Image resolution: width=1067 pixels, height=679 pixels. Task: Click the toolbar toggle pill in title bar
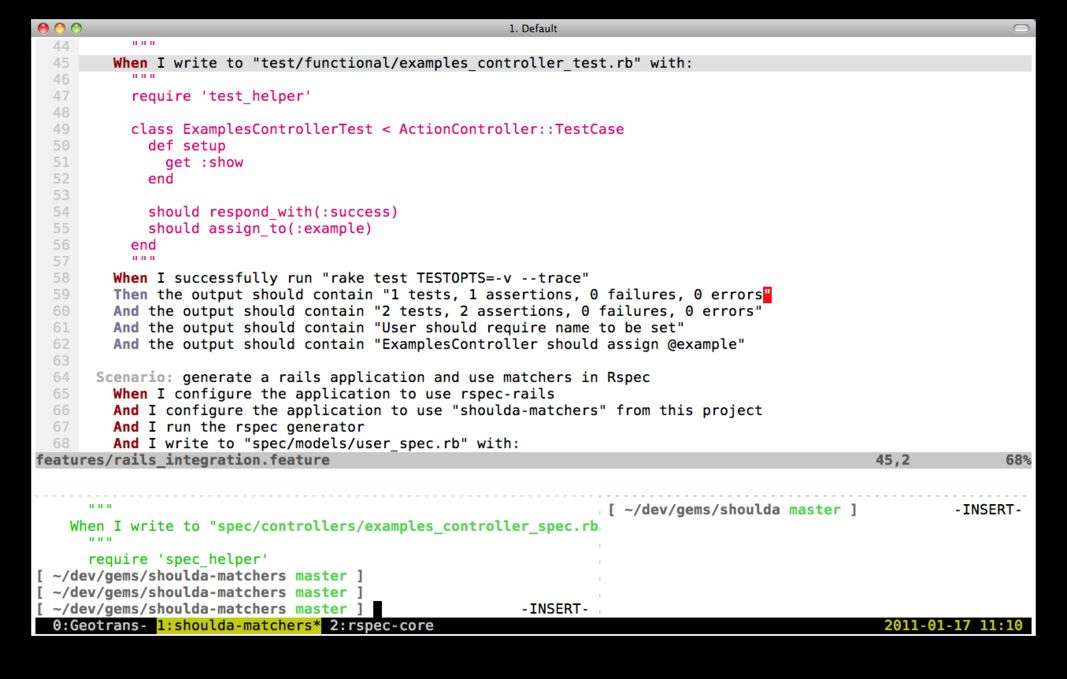(x=1021, y=28)
